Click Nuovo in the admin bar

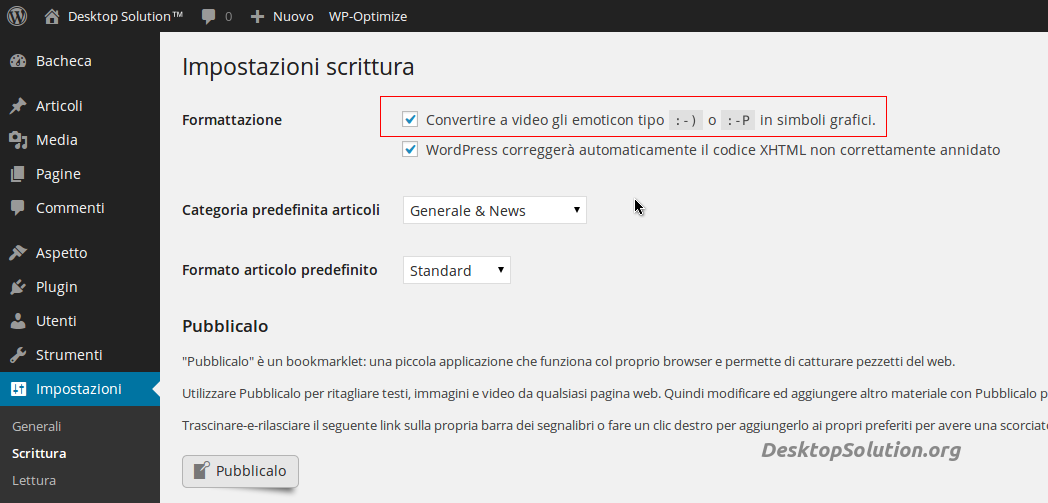(293, 17)
